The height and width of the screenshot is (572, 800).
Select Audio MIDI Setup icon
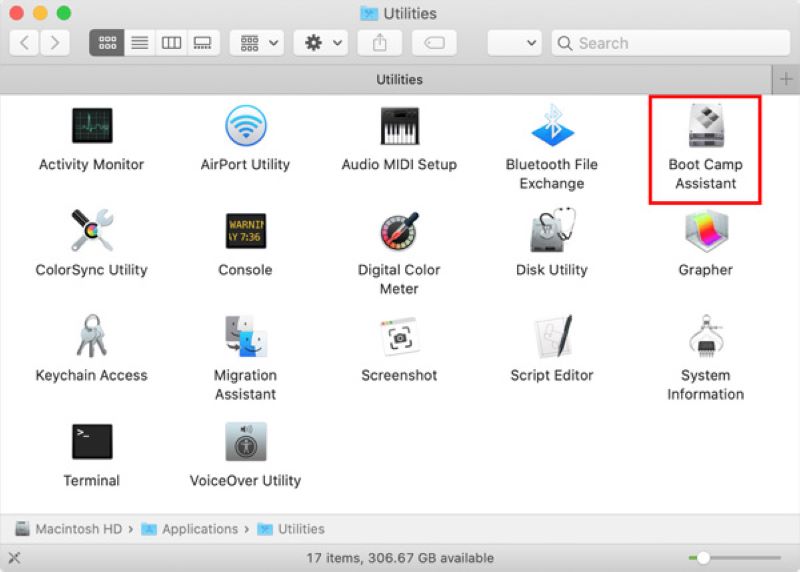pos(399,126)
